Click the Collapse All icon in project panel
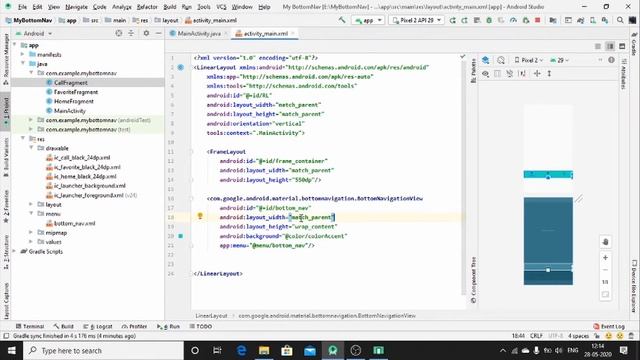This screenshot has height=360, width=640. click(x=131, y=33)
